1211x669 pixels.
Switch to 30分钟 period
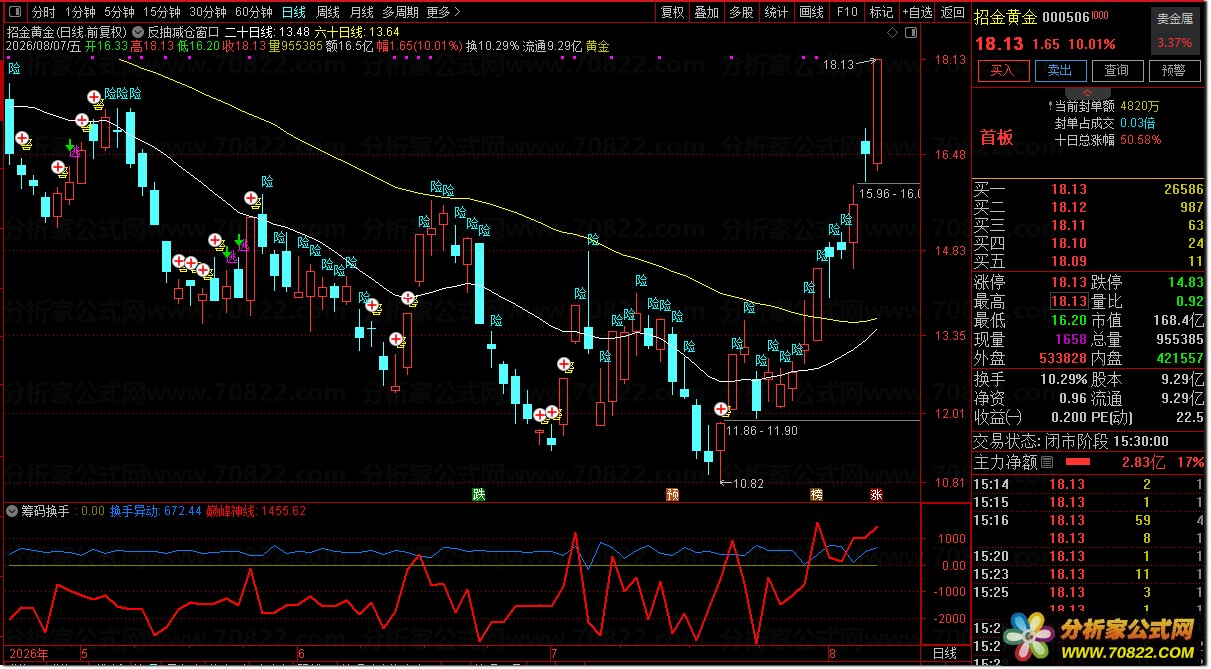208,13
